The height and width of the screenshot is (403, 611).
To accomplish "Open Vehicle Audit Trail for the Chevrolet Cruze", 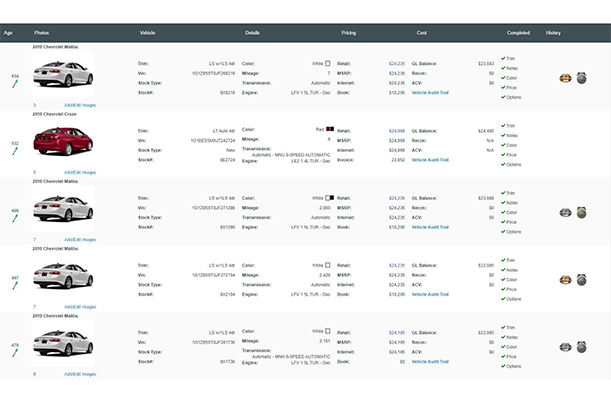I will (432, 159).
